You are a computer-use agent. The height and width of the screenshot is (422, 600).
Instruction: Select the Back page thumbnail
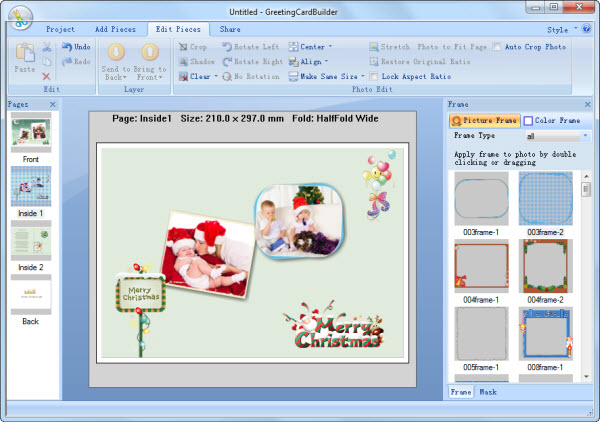coord(31,294)
